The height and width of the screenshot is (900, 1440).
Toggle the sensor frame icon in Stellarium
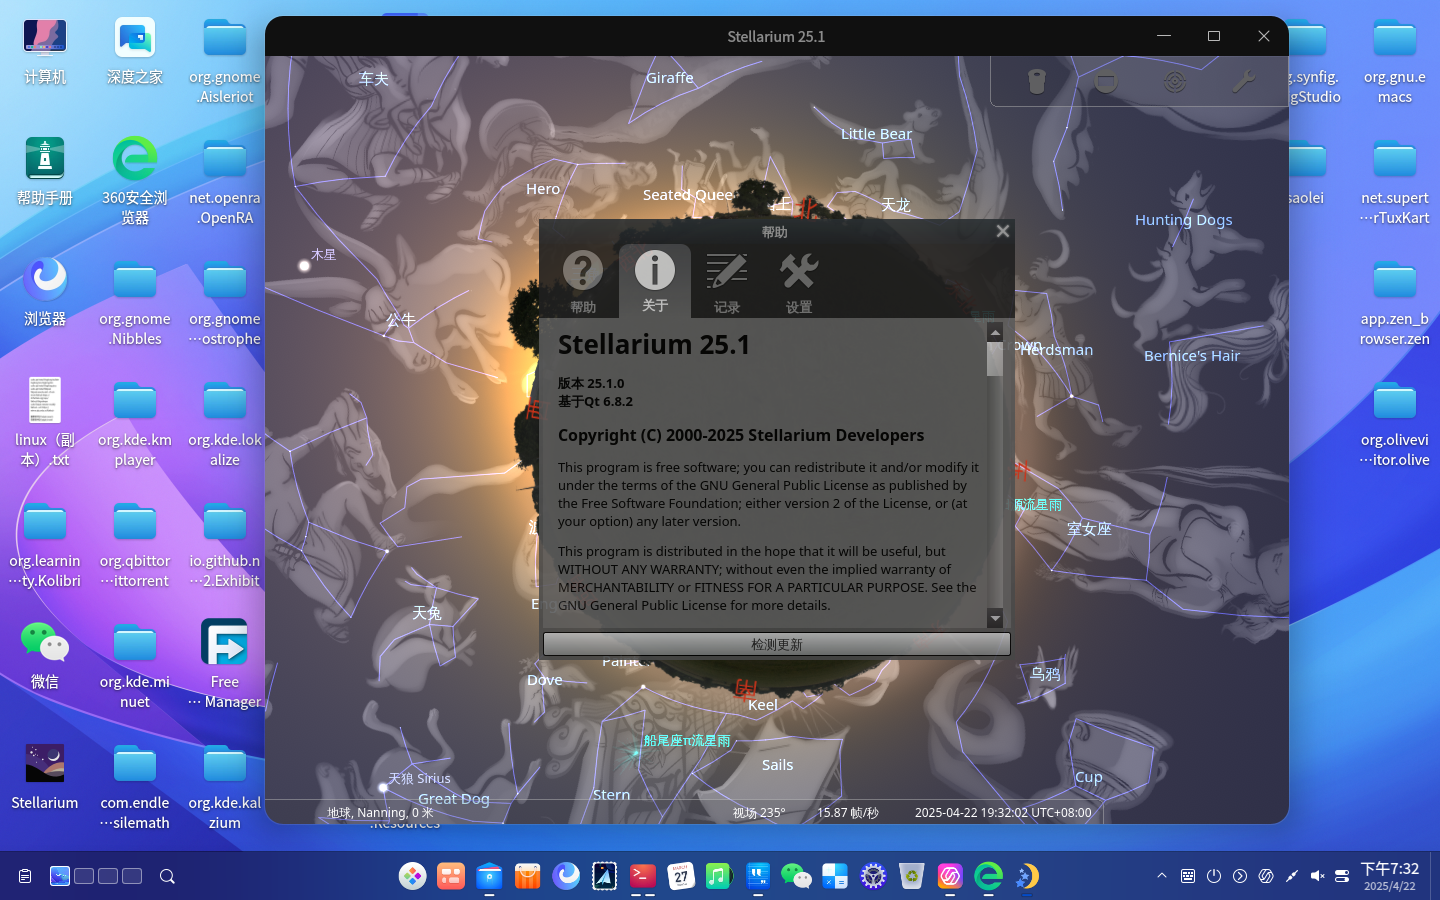pos(1106,81)
